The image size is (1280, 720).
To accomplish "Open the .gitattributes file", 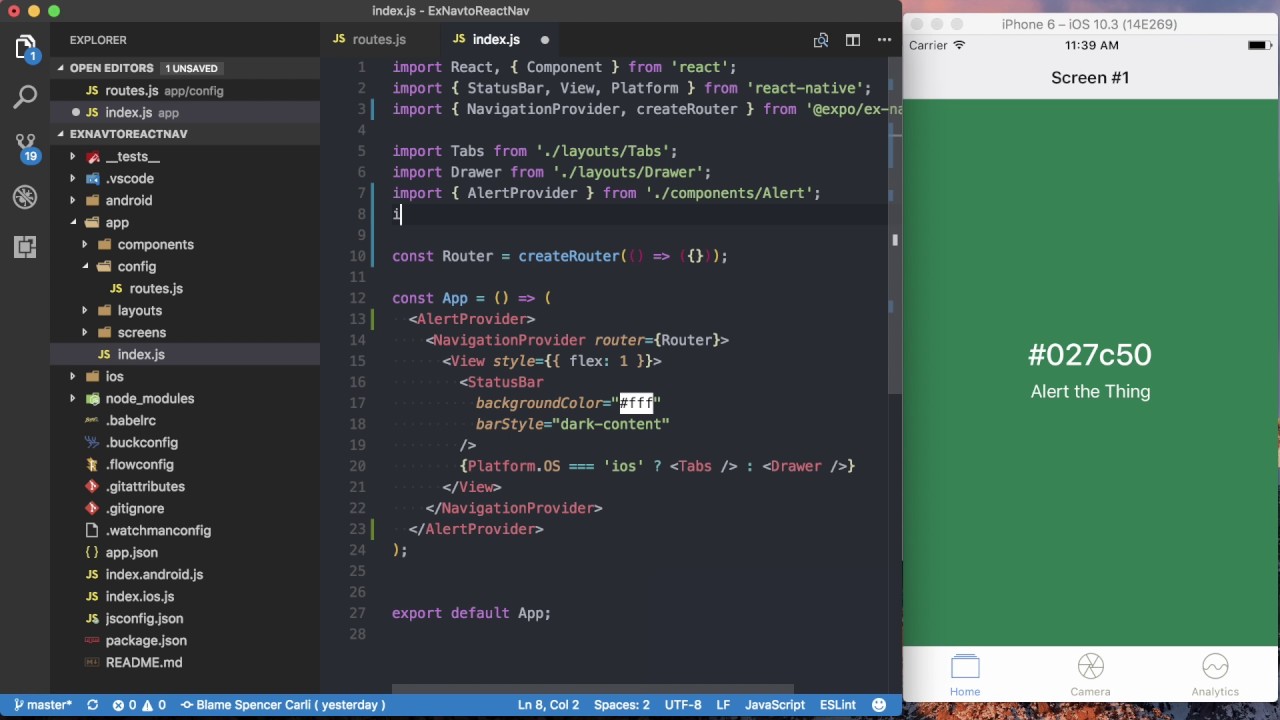I will pos(145,487).
